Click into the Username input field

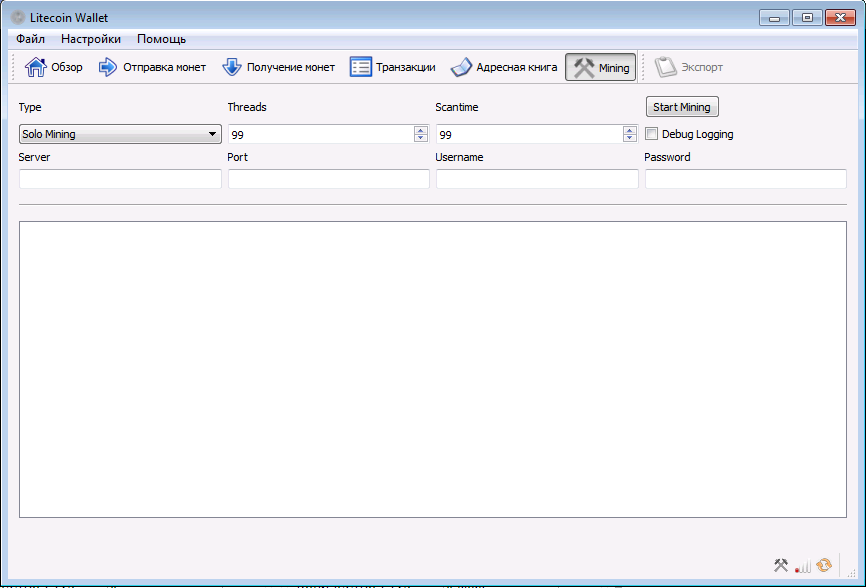[537, 179]
